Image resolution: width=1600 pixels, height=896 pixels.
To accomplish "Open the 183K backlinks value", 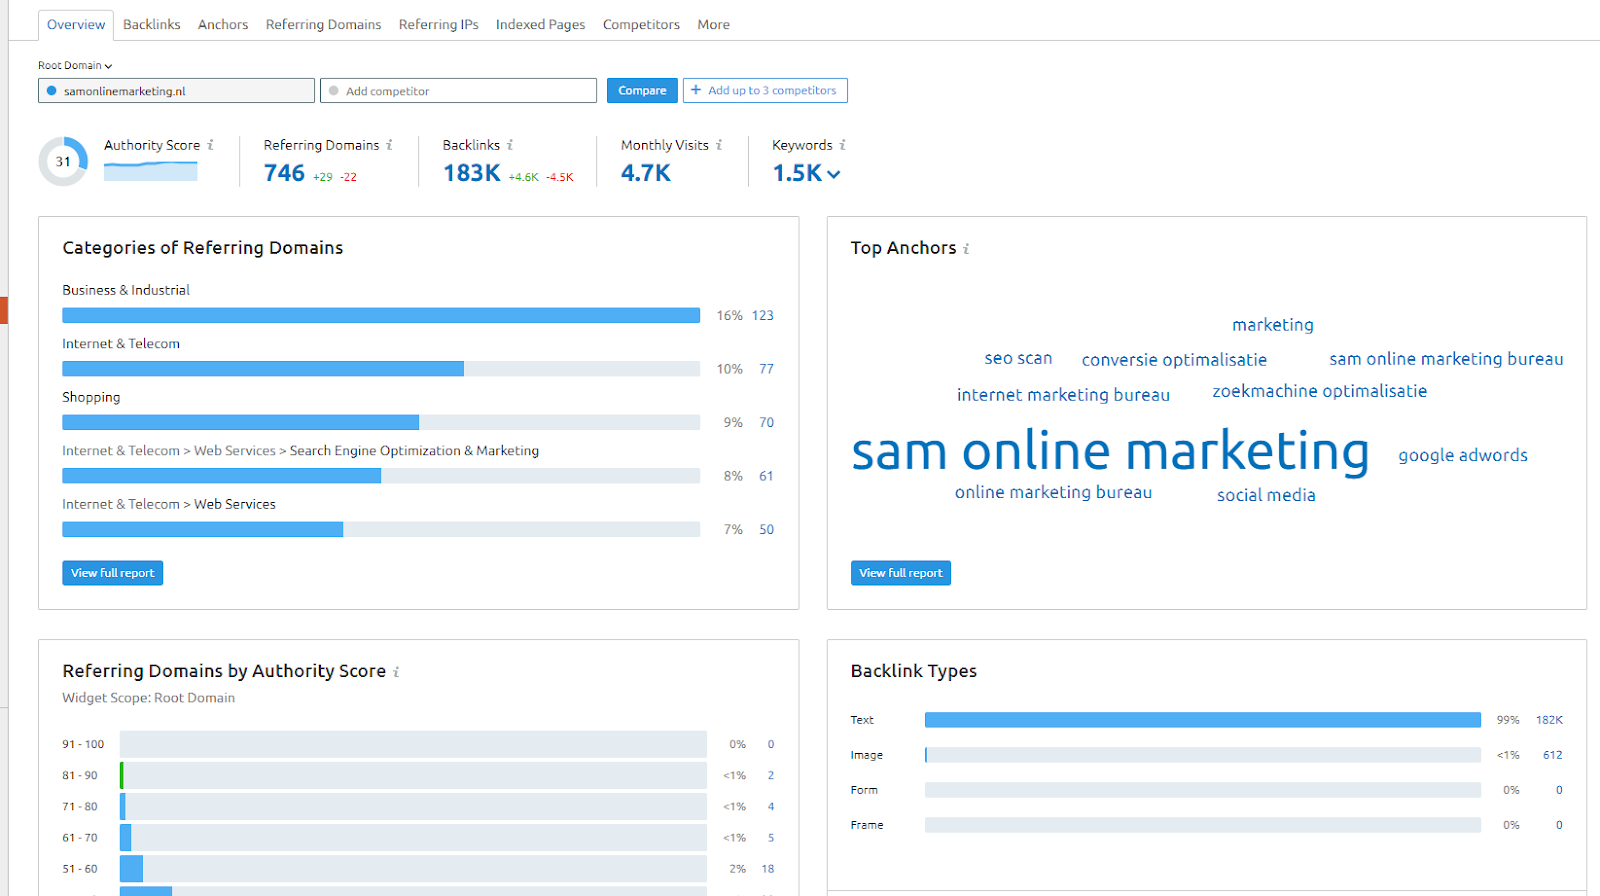I will (472, 173).
